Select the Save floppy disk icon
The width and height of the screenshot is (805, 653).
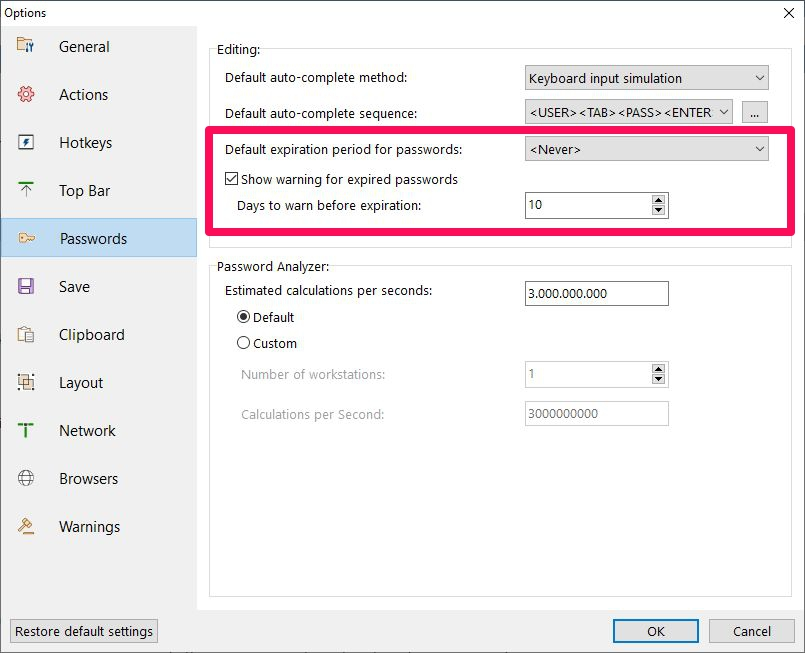coord(26,286)
